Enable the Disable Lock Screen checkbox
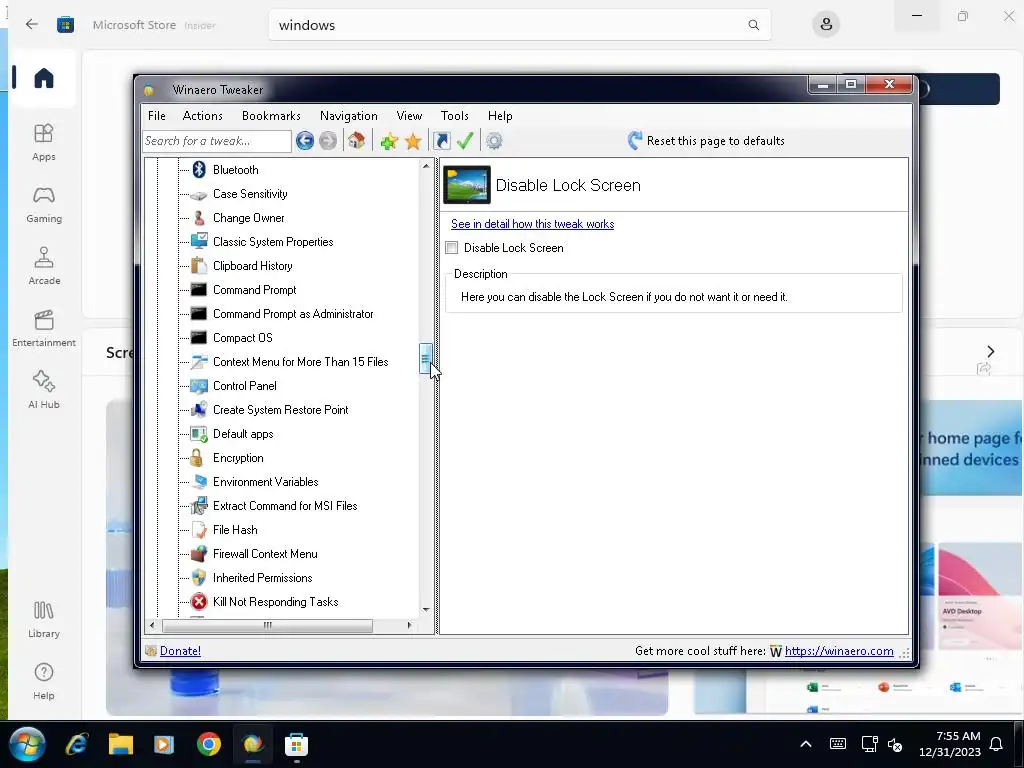This screenshot has height=768, width=1024. click(x=451, y=248)
